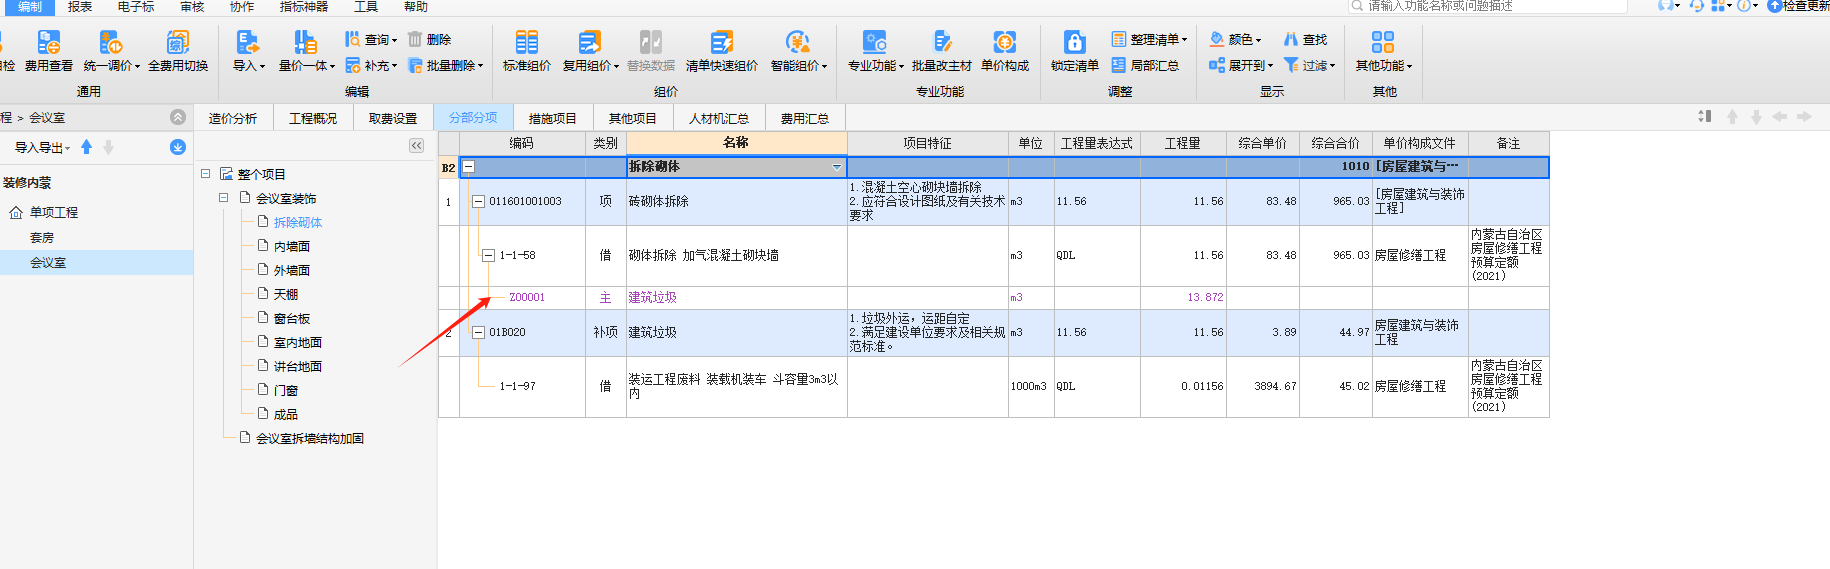
Task: Click the 全费用切换 icon
Action: pos(178,42)
